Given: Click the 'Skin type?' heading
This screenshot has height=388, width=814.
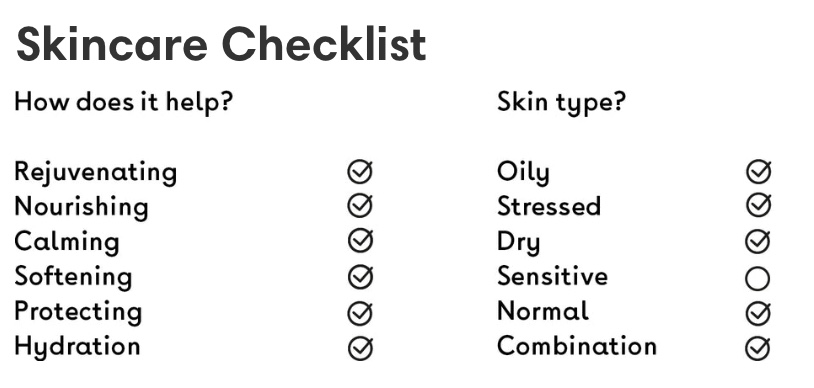Looking at the screenshot, I should (x=561, y=102).
